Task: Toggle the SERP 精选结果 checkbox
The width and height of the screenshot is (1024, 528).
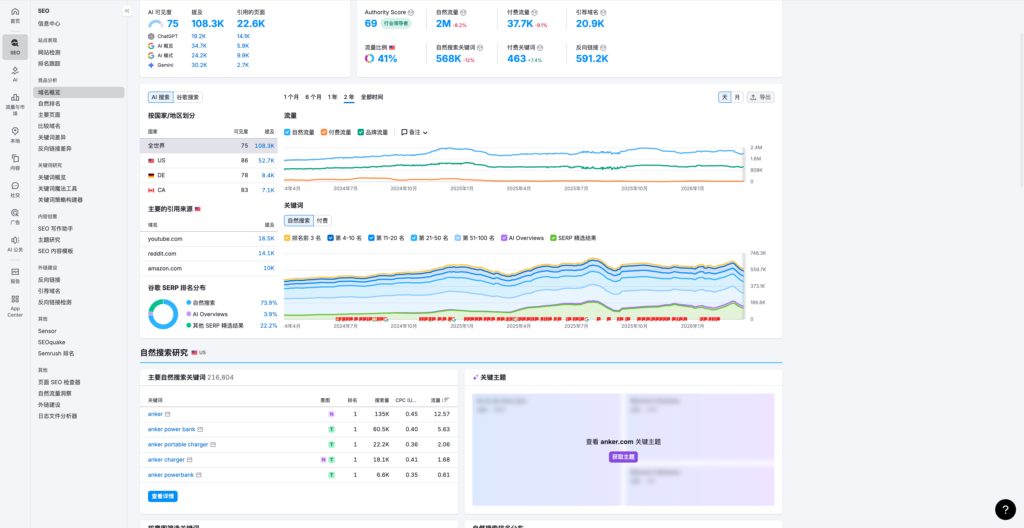Action: click(554, 238)
